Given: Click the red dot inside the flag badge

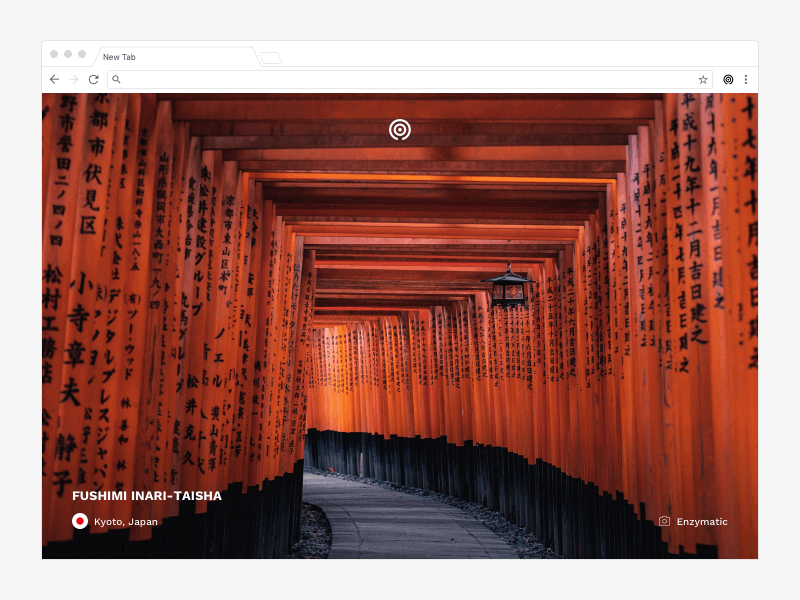Looking at the screenshot, I should tap(80, 521).
